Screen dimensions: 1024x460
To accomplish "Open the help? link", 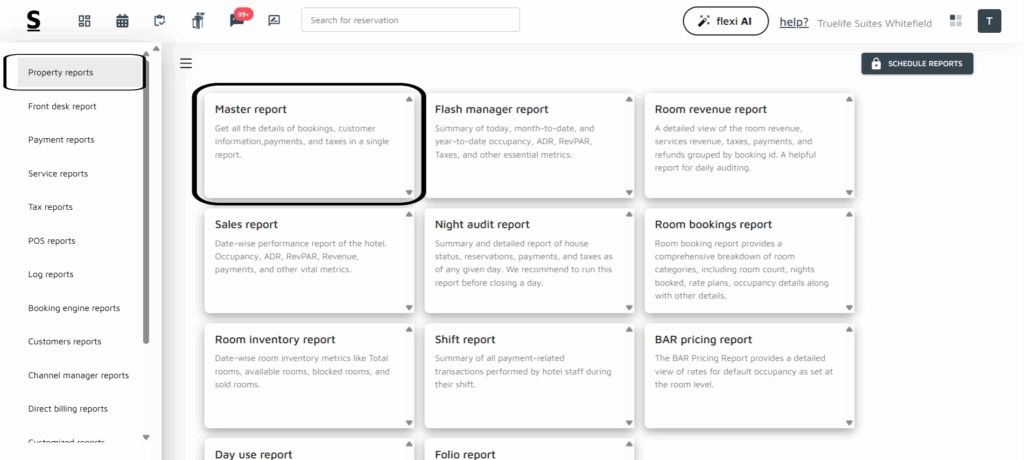I will tap(794, 22).
